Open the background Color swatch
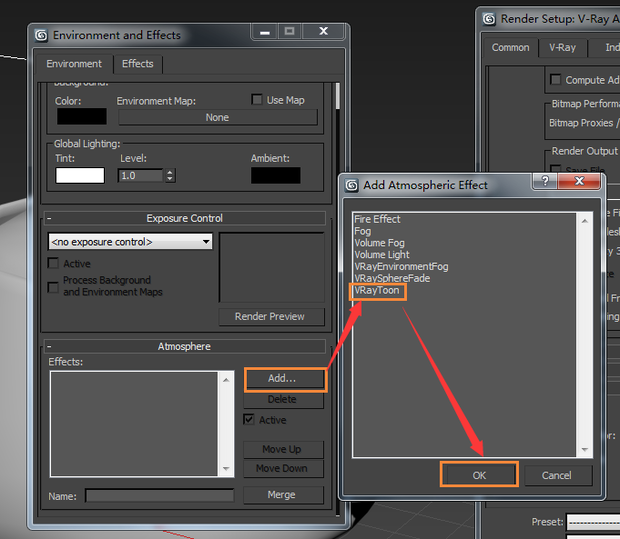This screenshot has height=539, width=620. (81, 116)
